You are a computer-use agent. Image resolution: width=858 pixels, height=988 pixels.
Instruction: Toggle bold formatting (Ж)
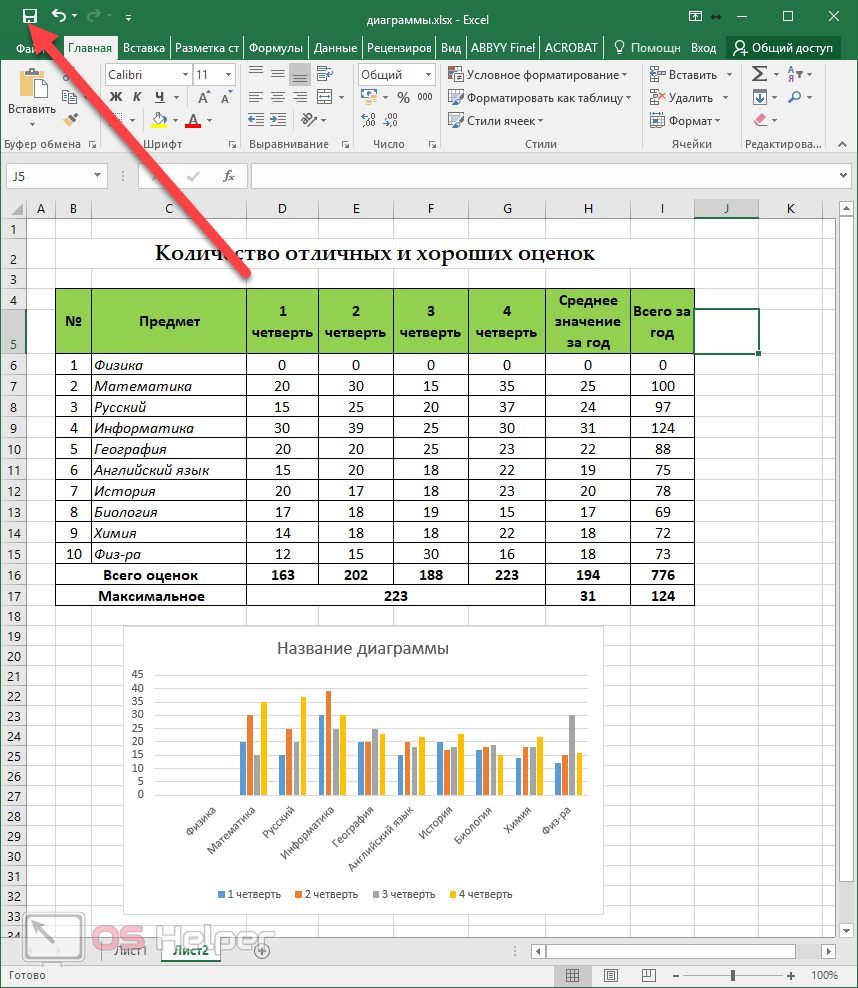click(x=114, y=97)
